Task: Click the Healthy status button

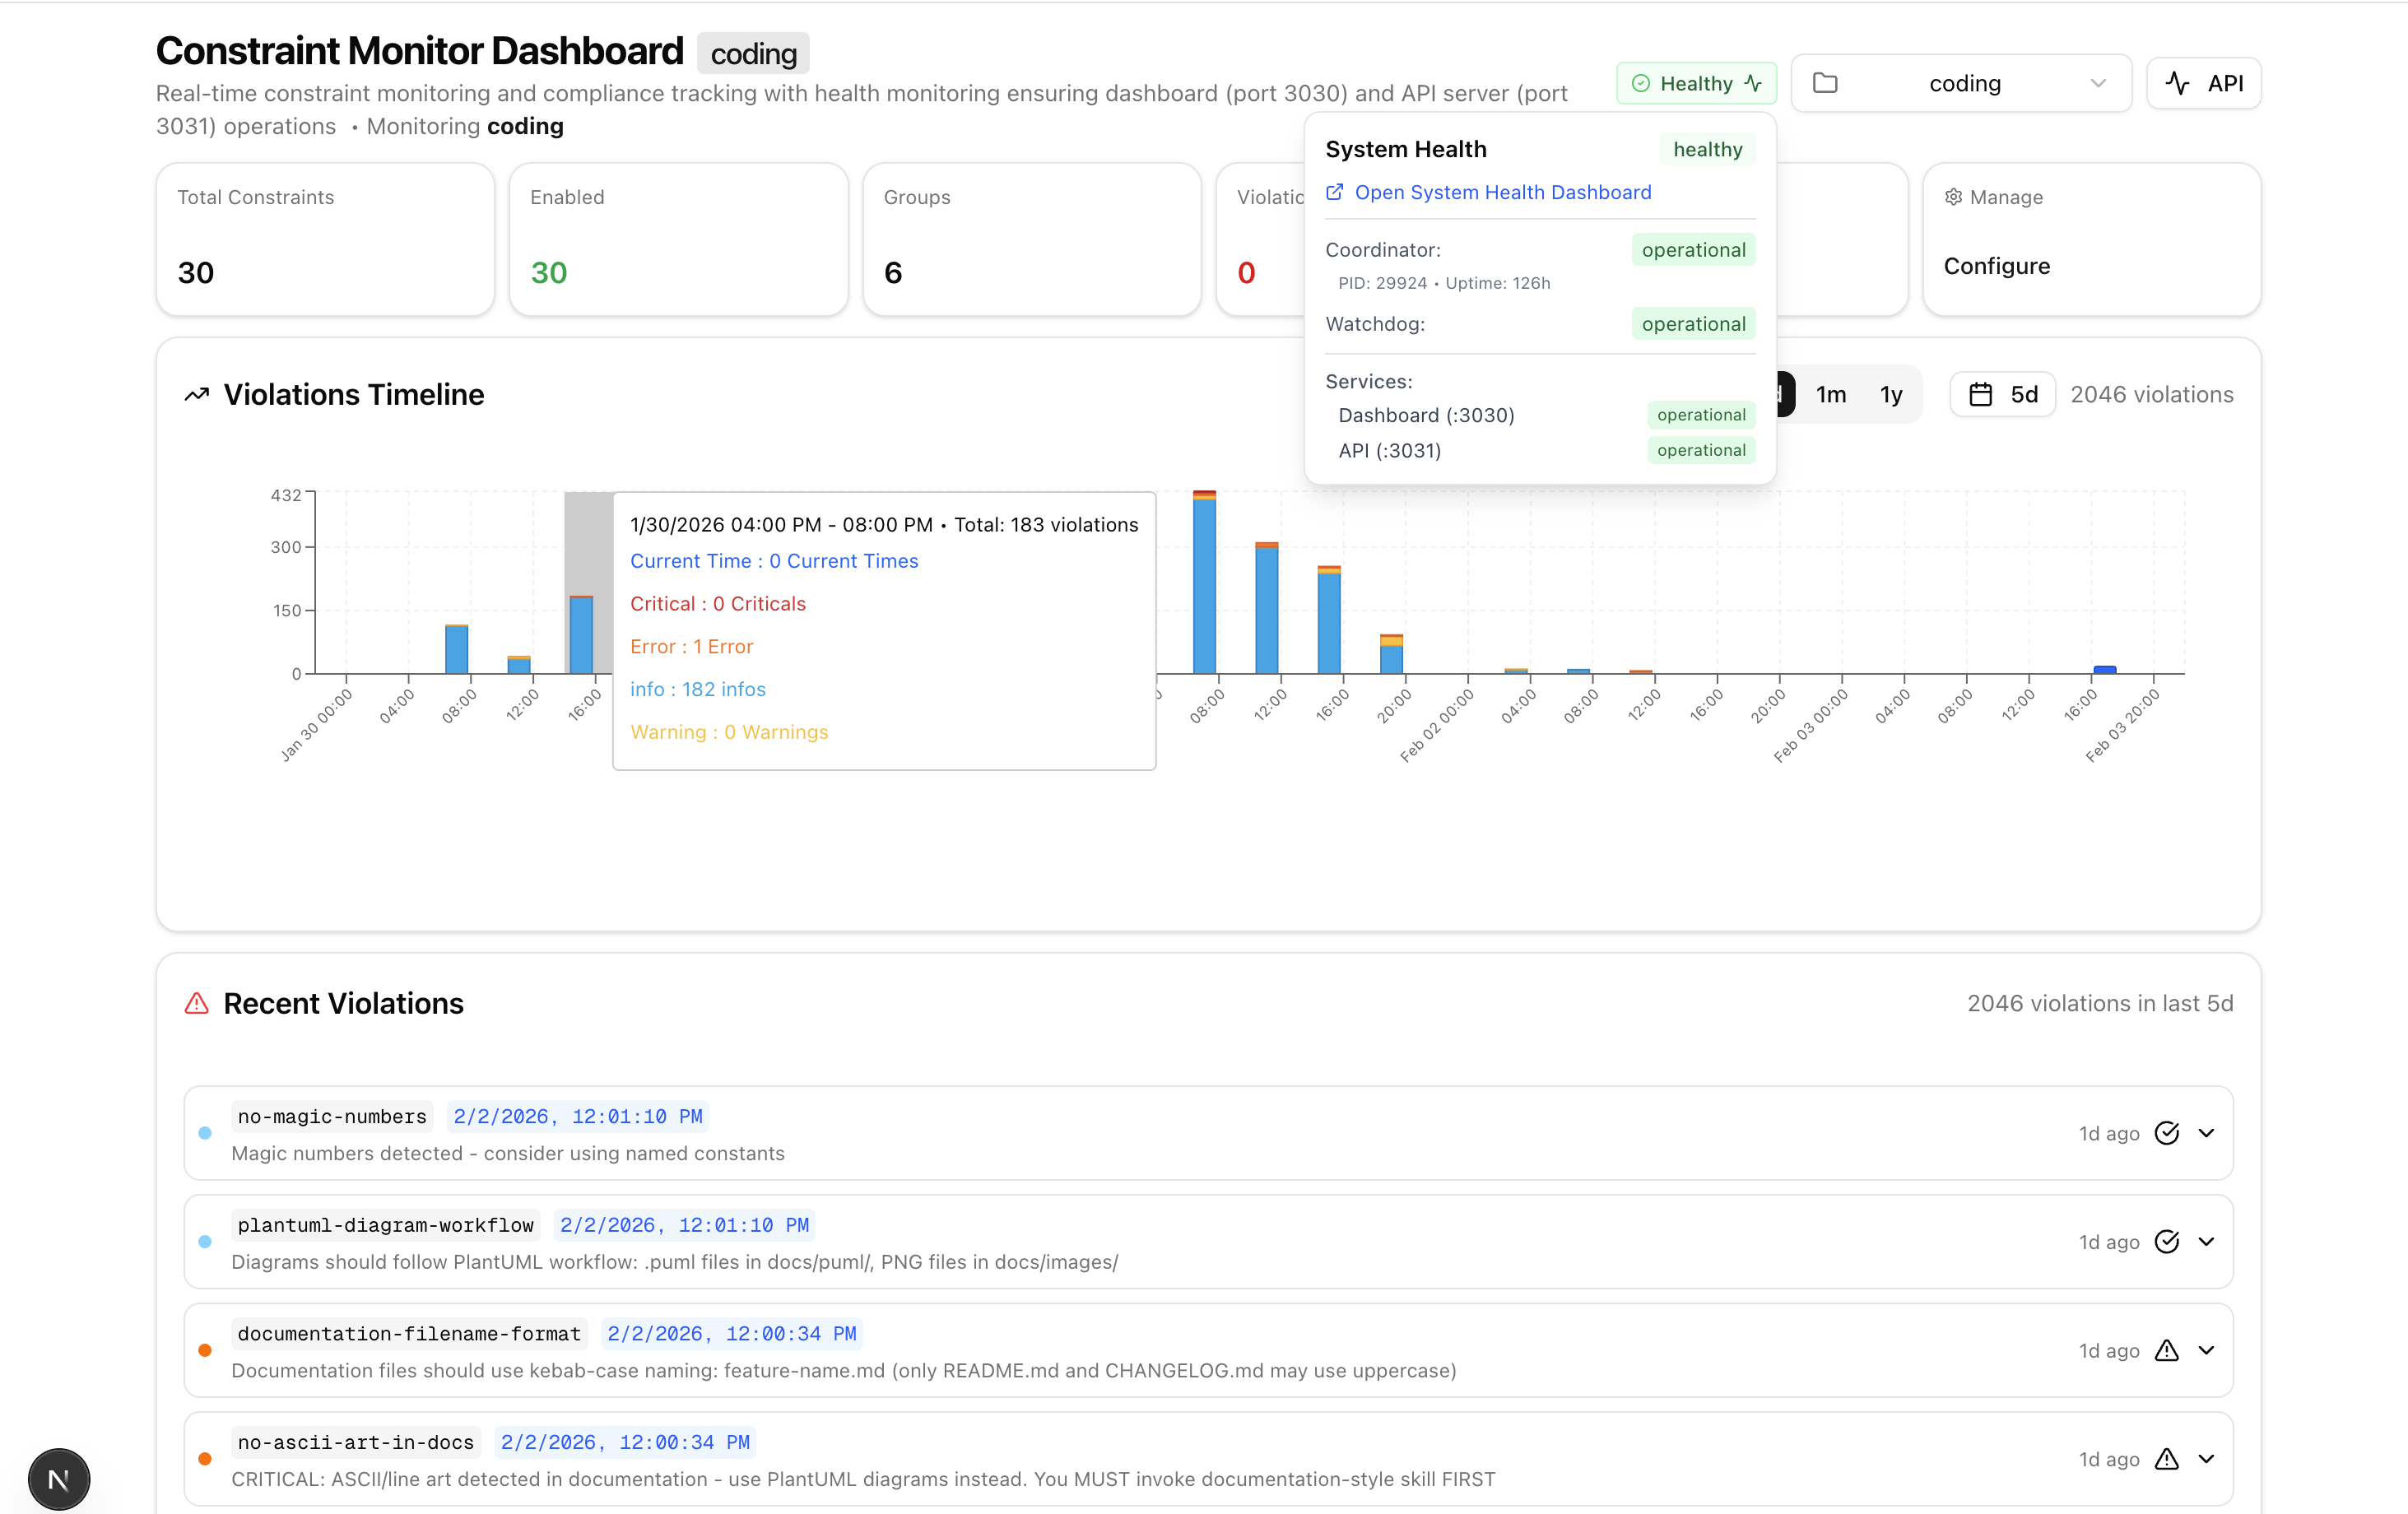Action: coord(1696,84)
